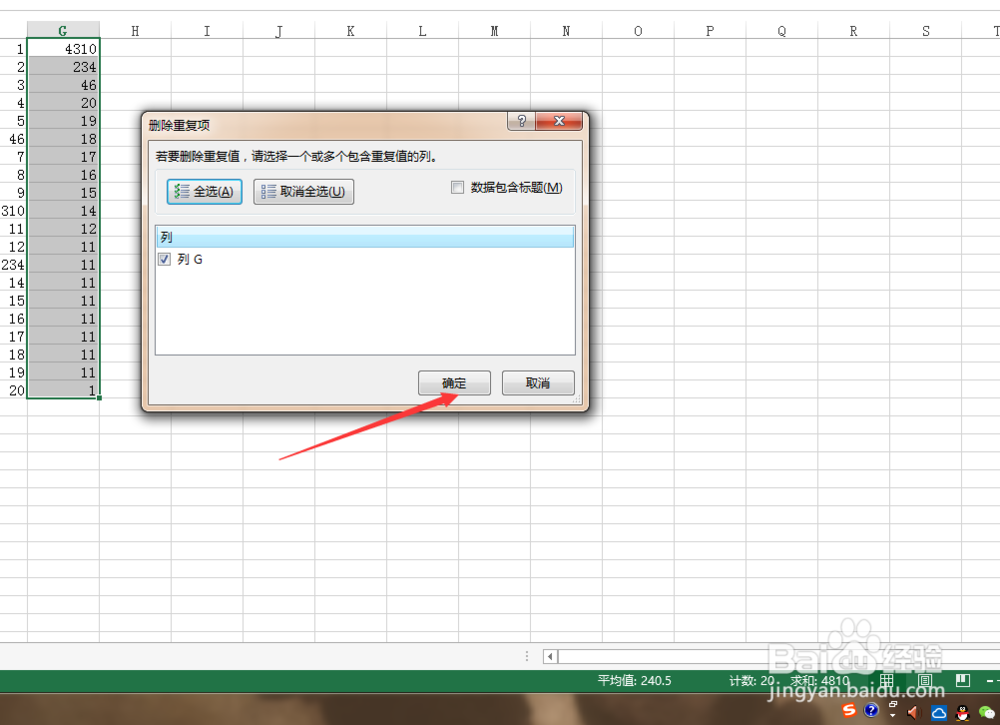Select column G header
The image size is (1000, 725).
tap(63, 31)
